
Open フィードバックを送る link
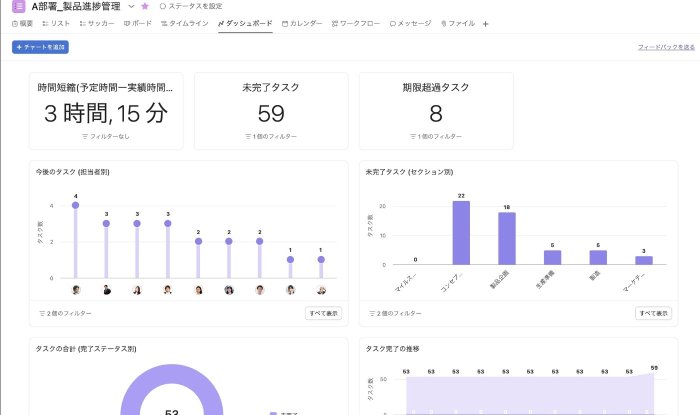666,47
